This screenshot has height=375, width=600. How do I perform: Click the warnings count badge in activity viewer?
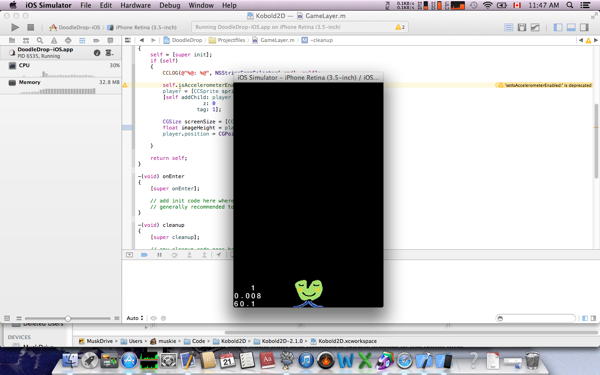pyautogui.click(x=400, y=27)
